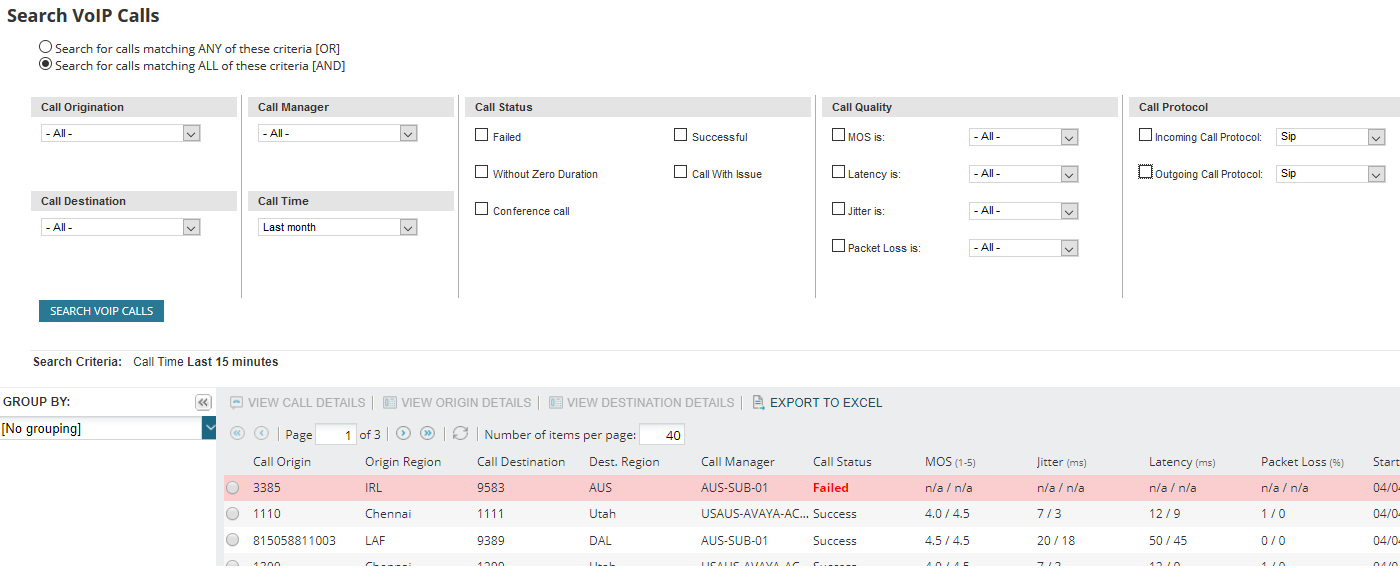Open Outgoing Call Protocol Sip dropdown

(1331, 174)
